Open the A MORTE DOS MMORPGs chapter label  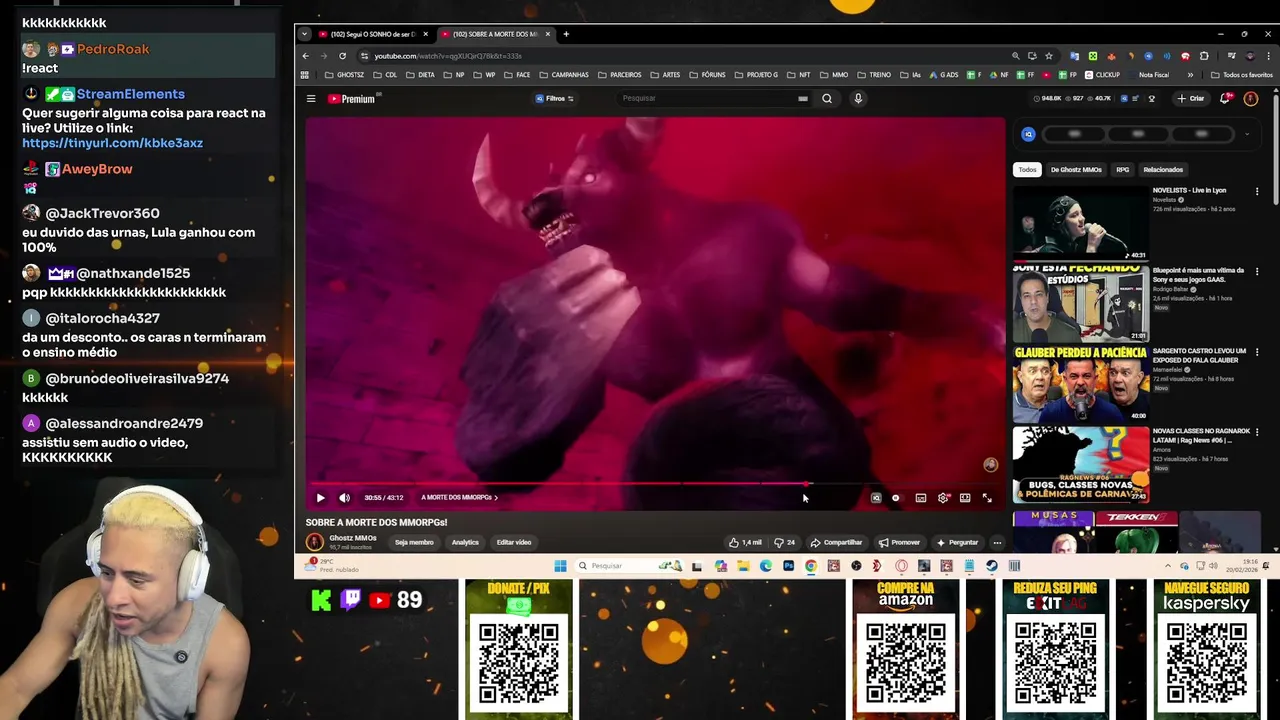click(x=459, y=498)
